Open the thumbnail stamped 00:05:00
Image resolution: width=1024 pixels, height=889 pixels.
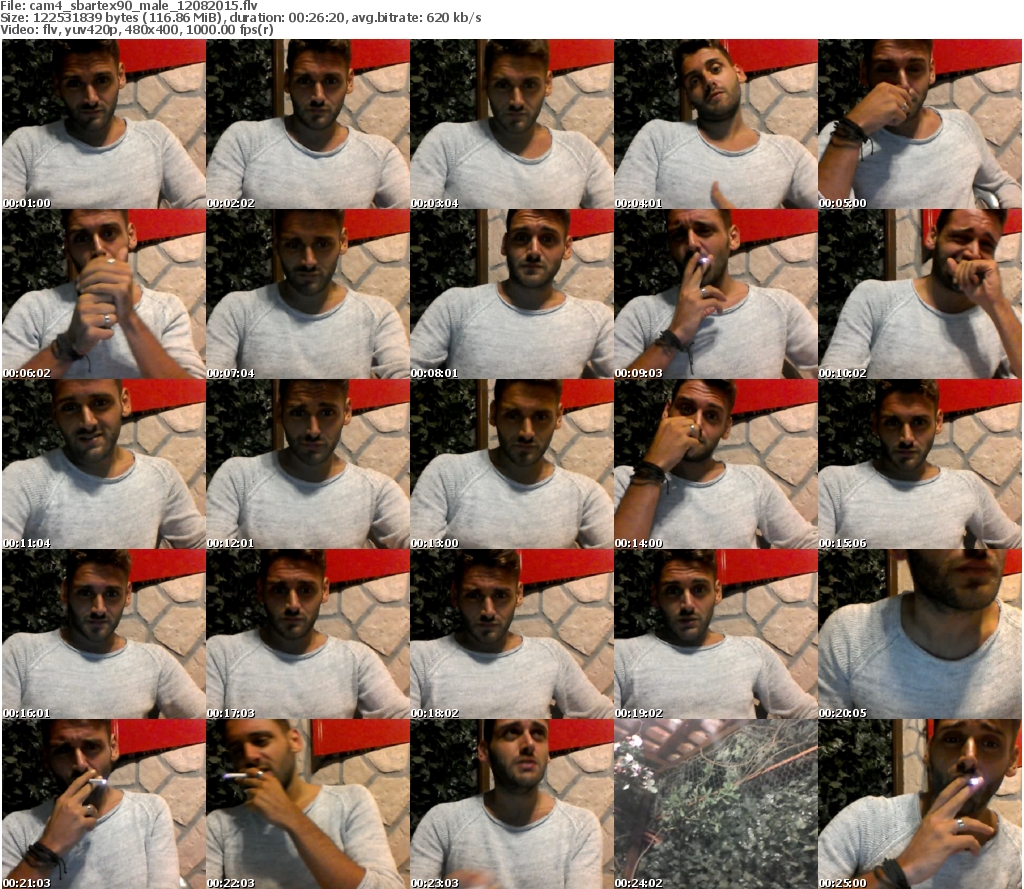point(920,124)
